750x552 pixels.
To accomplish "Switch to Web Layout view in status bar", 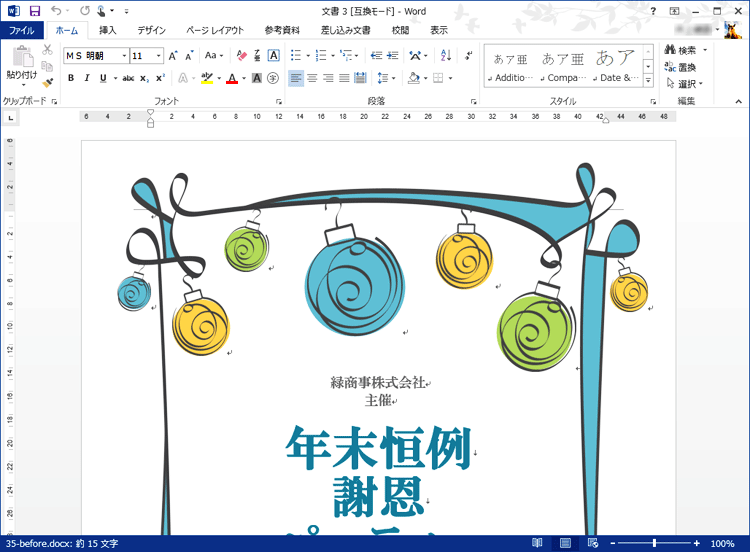I will click(x=593, y=543).
